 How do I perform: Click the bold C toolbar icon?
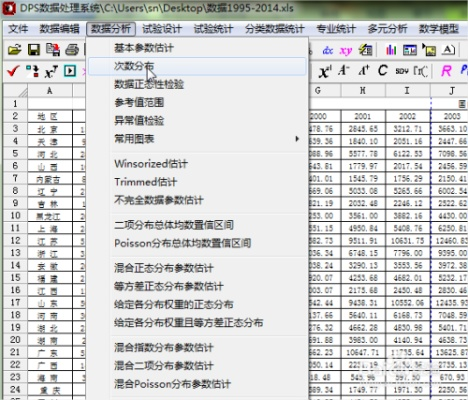(x=383, y=70)
